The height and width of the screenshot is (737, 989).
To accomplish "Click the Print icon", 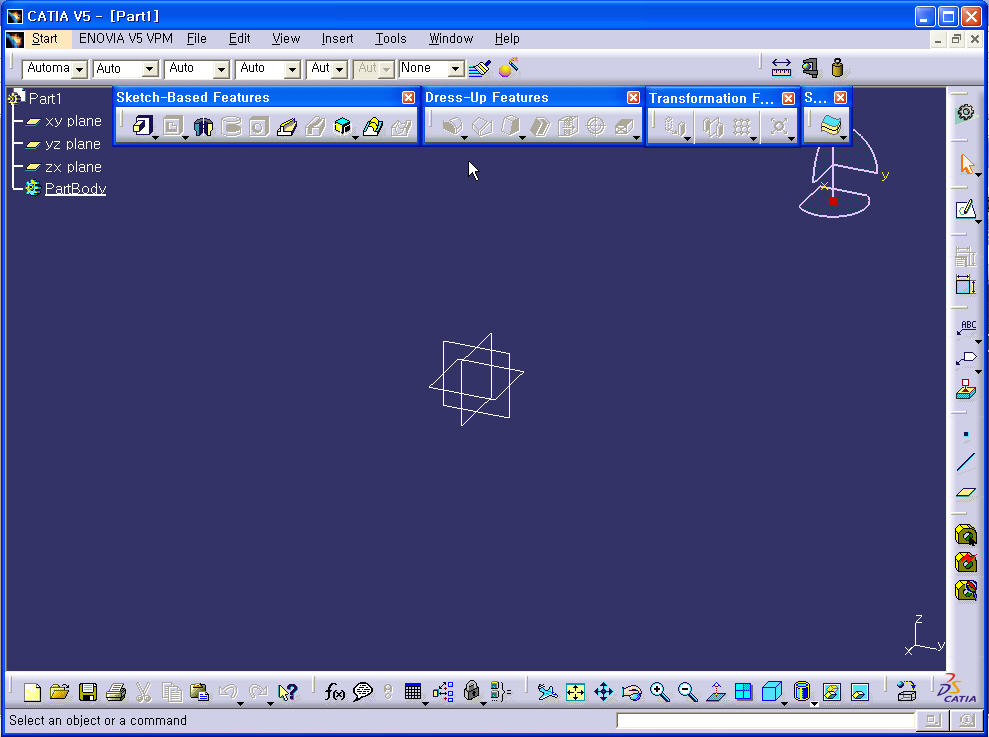I will tap(116, 692).
